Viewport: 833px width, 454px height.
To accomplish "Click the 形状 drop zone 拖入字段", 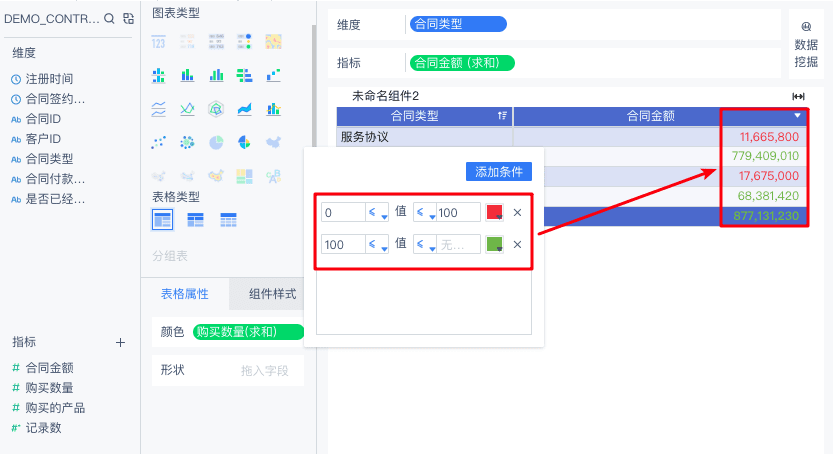I will (264, 370).
